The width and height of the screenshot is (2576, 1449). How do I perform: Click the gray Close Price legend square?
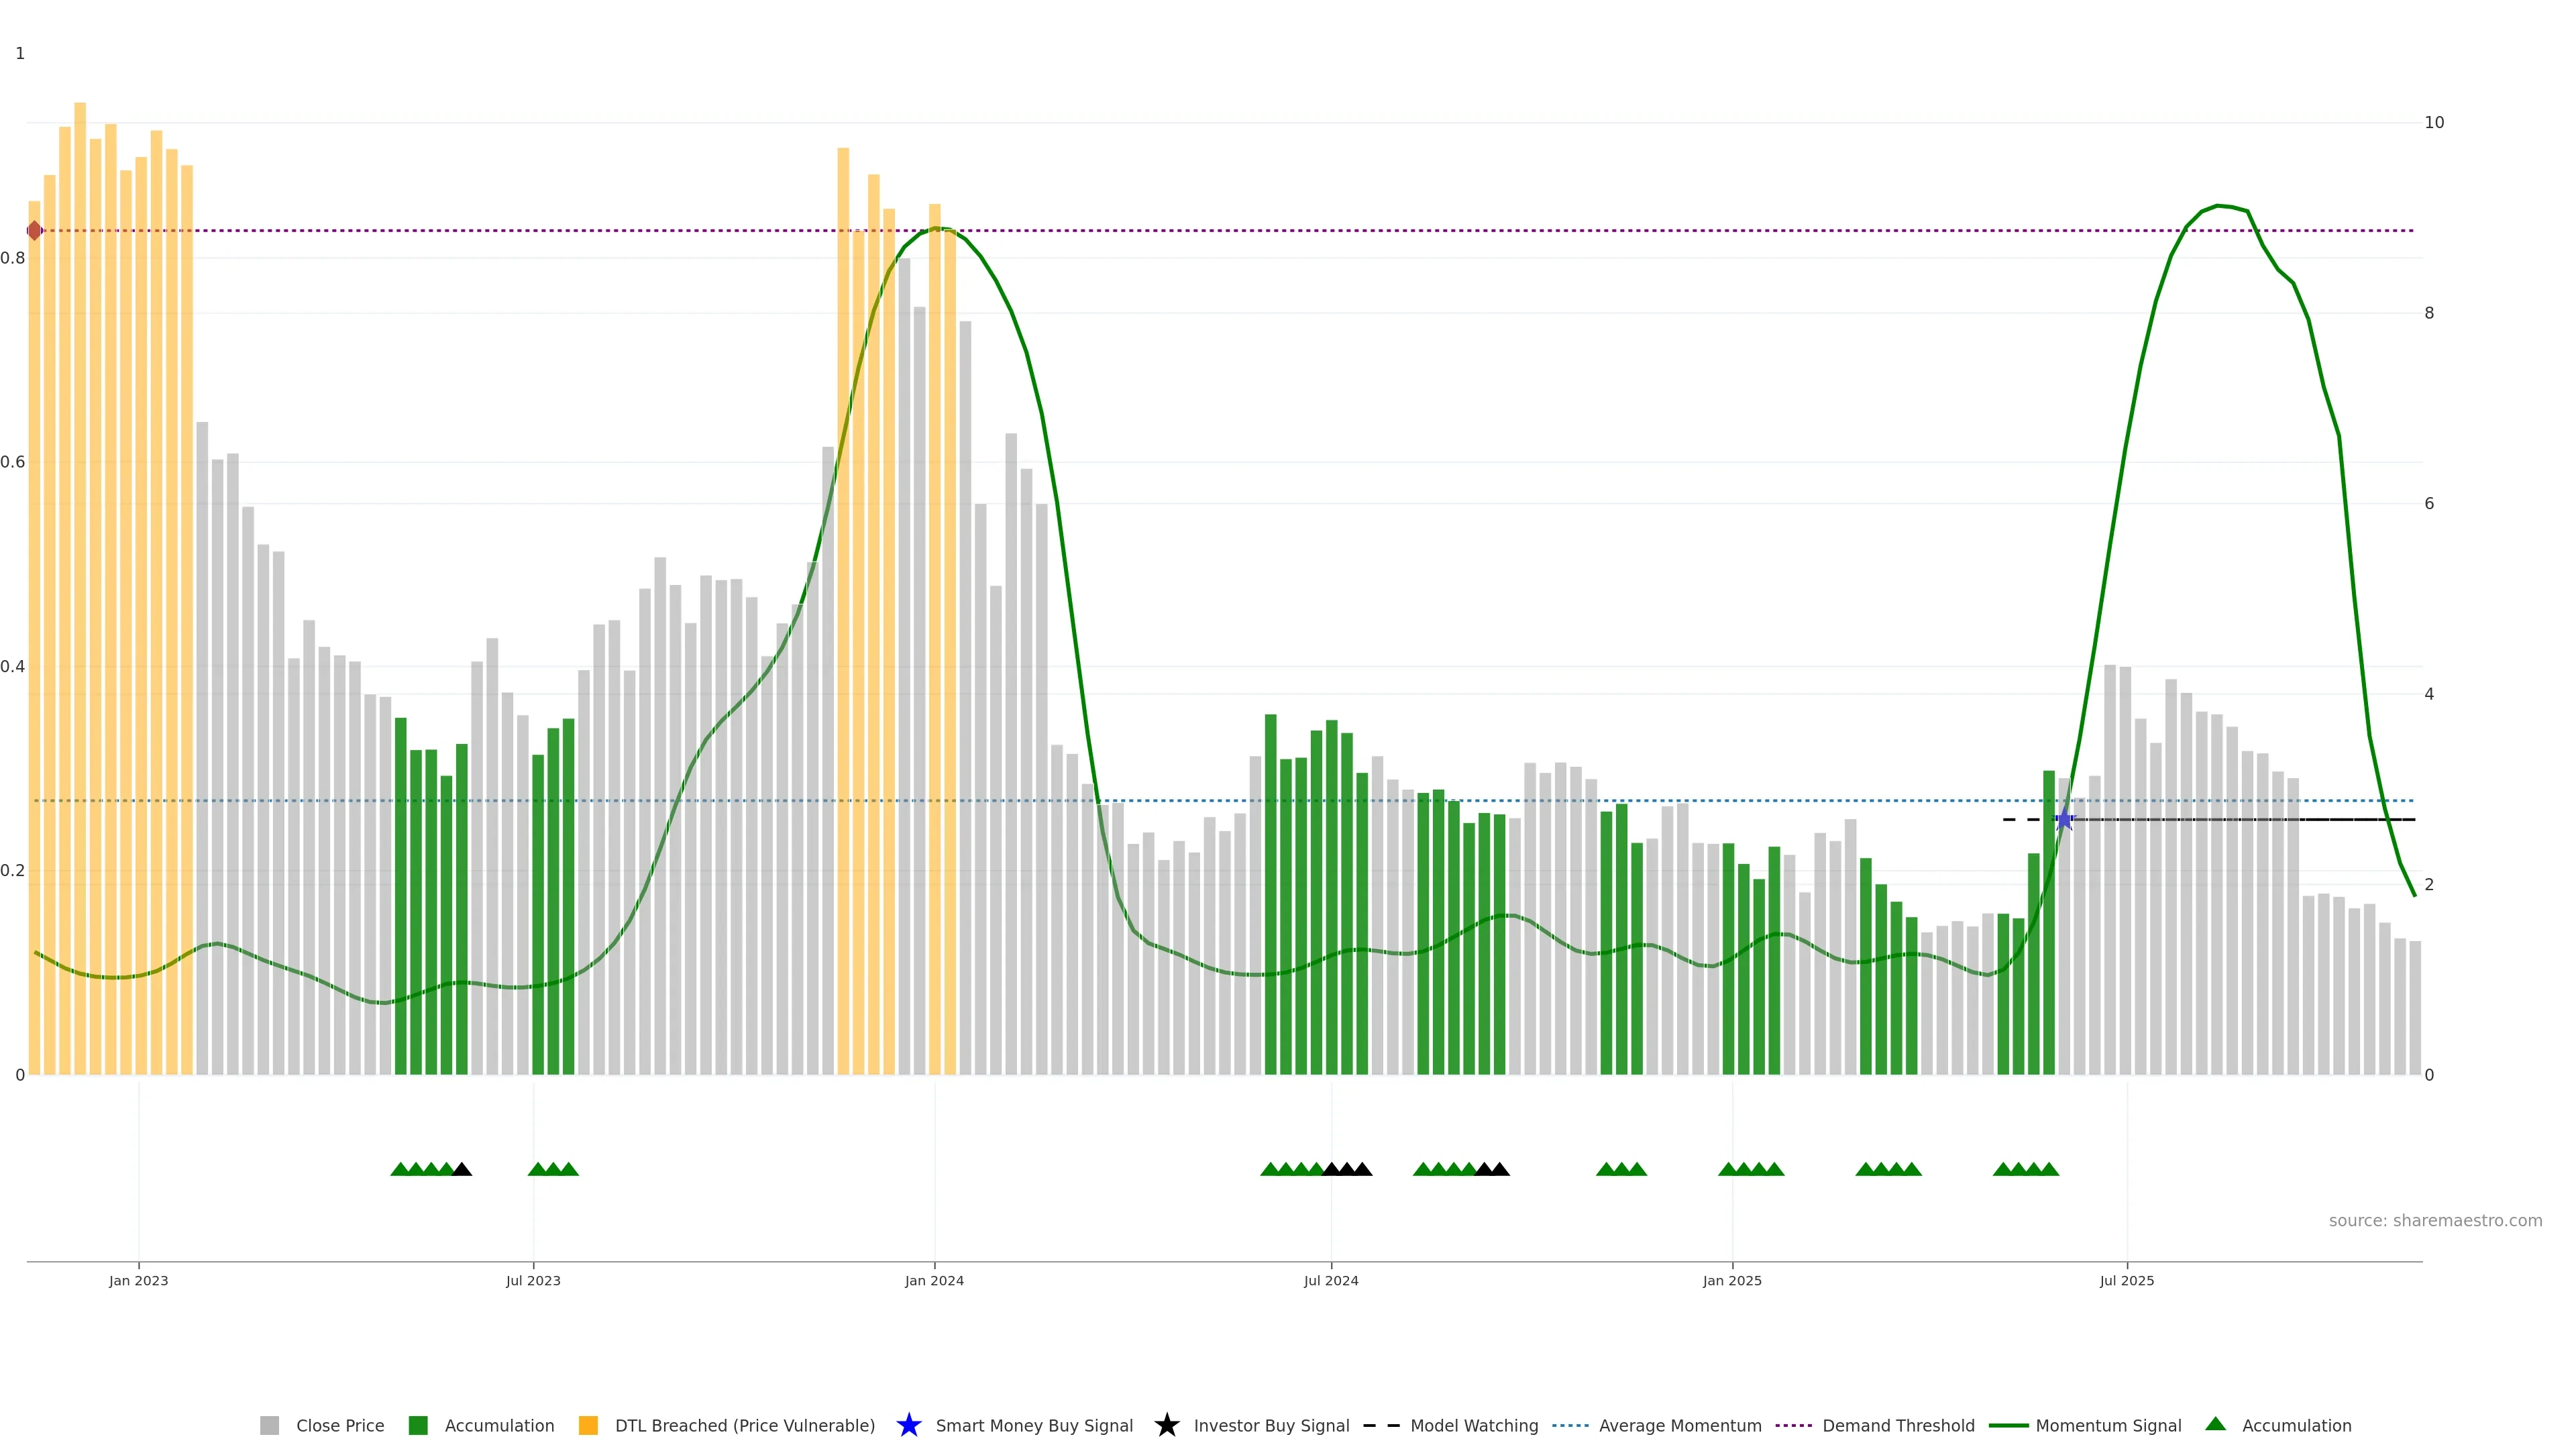pyautogui.click(x=269, y=1425)
